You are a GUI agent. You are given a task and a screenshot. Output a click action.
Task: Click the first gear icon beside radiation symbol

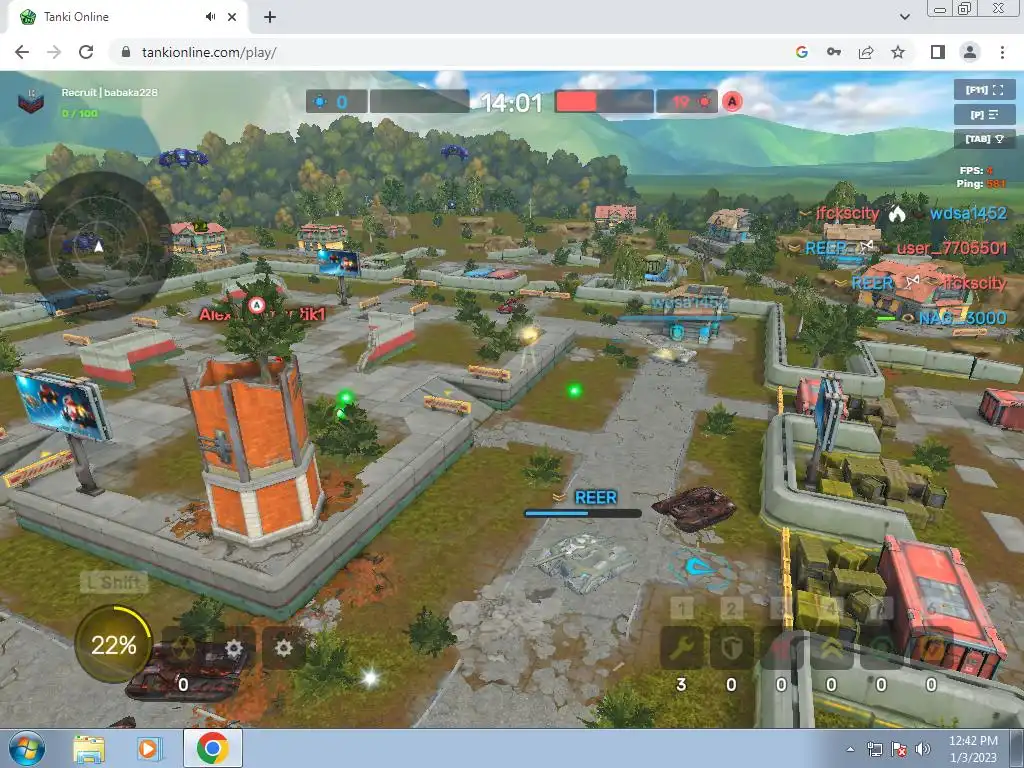(x=234, y=648)
